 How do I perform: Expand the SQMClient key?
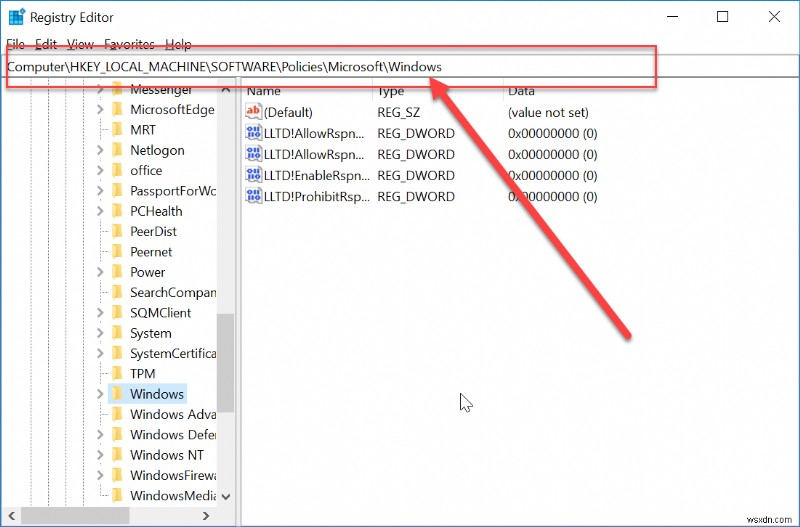point(100,313)
